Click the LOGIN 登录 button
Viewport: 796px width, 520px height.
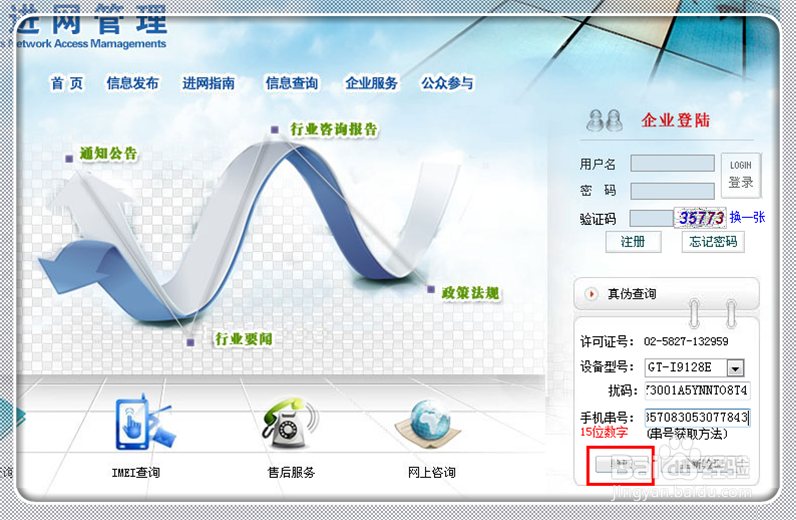(x=741, y=175)
